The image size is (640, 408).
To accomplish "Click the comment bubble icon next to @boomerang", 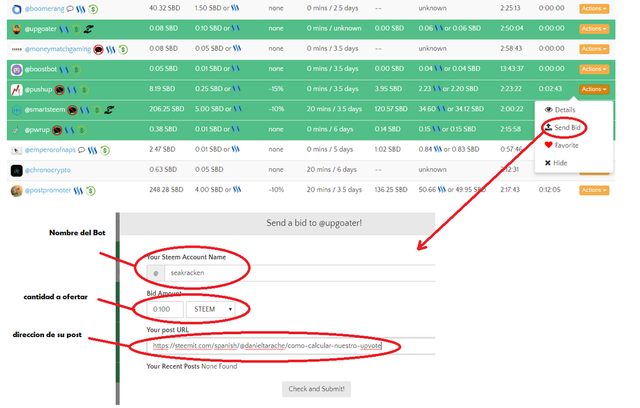I will 70,9.
